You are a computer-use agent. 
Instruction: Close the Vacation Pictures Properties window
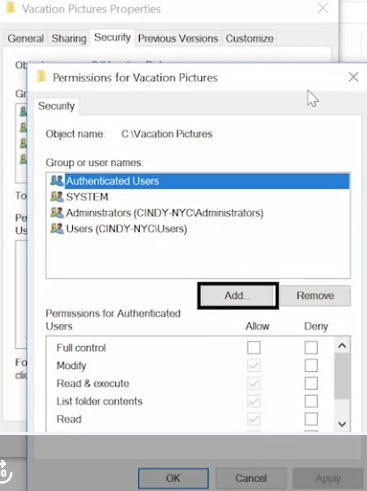(323, 8)
